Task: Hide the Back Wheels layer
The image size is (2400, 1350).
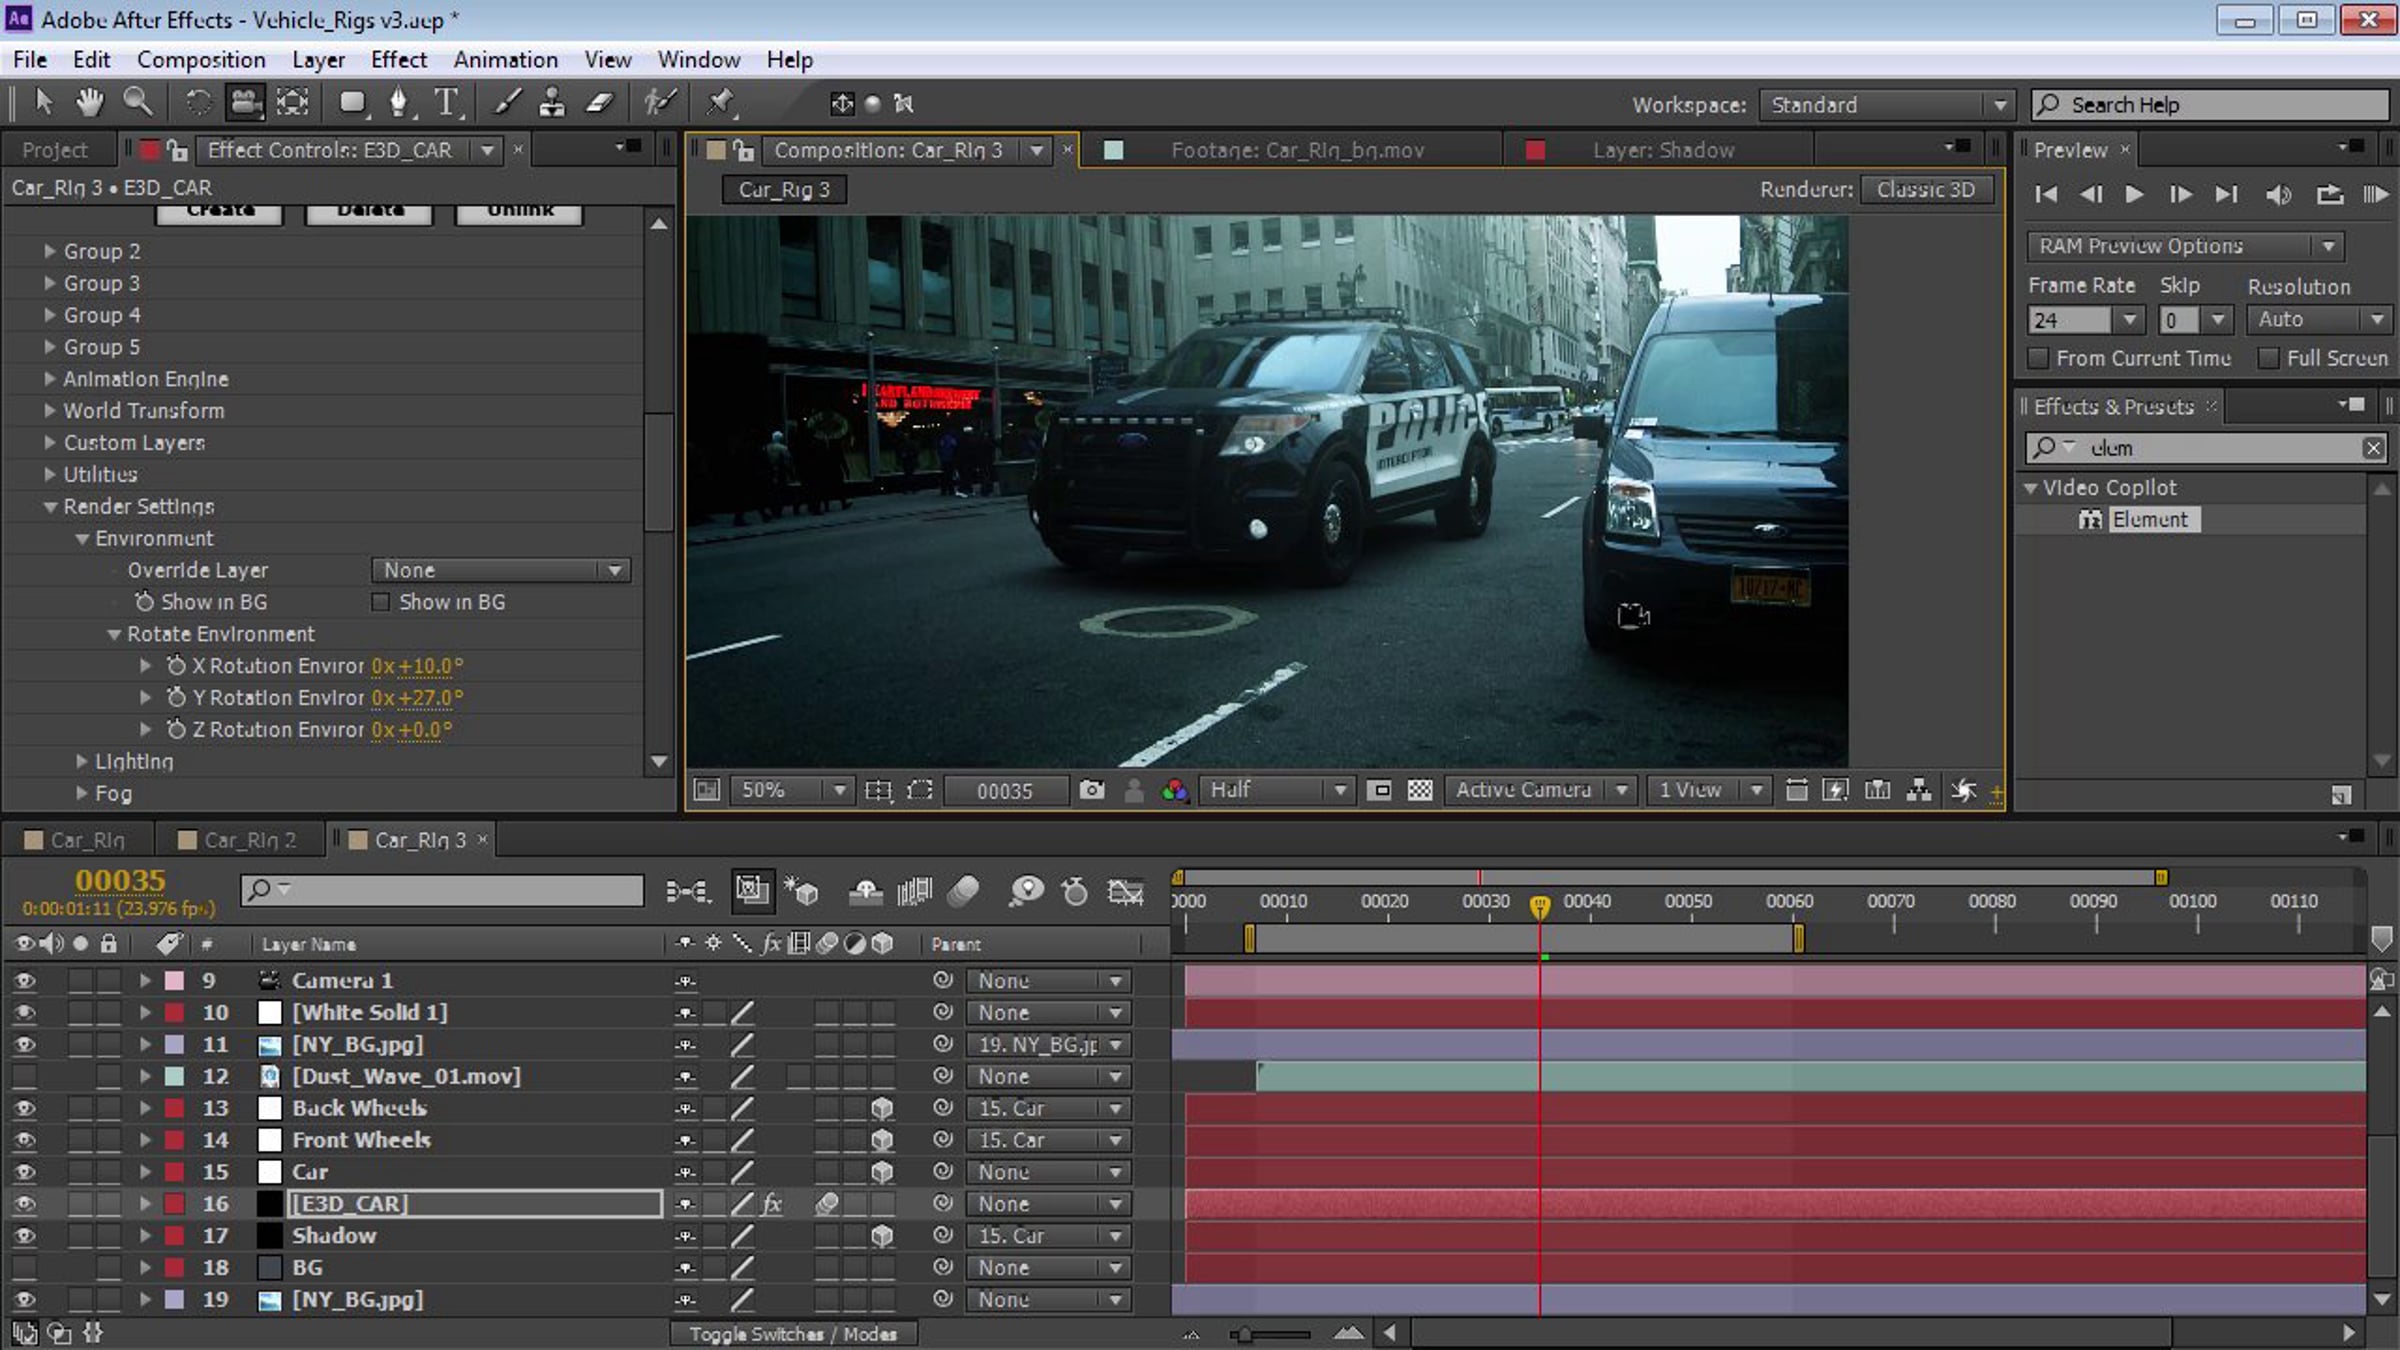Action: point(24,1108)
